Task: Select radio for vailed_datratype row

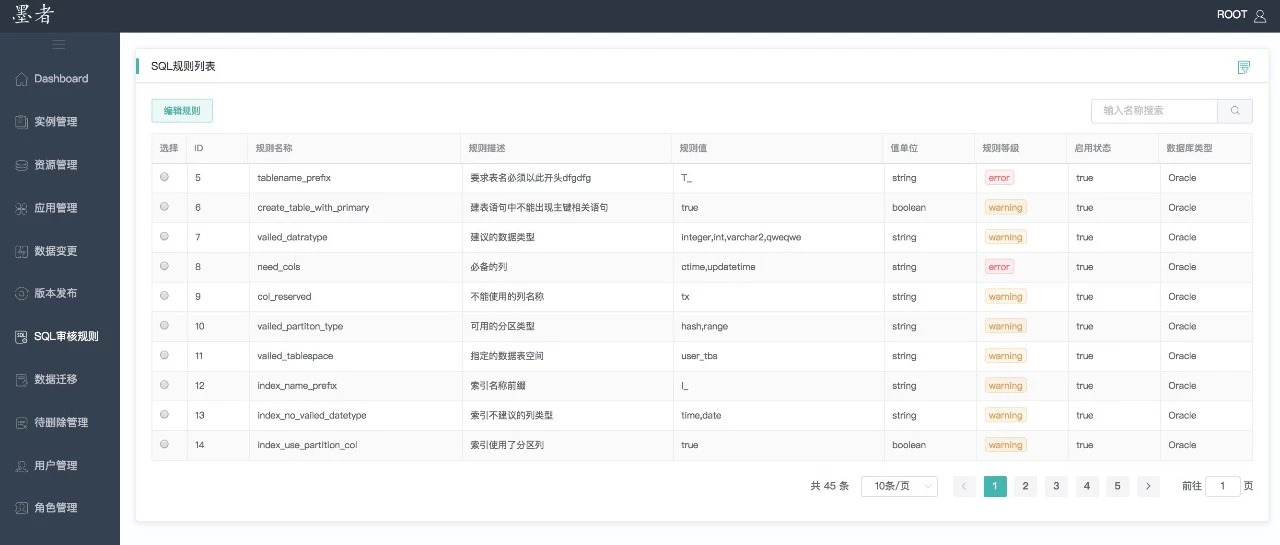Action: click(x=164, y=237)
